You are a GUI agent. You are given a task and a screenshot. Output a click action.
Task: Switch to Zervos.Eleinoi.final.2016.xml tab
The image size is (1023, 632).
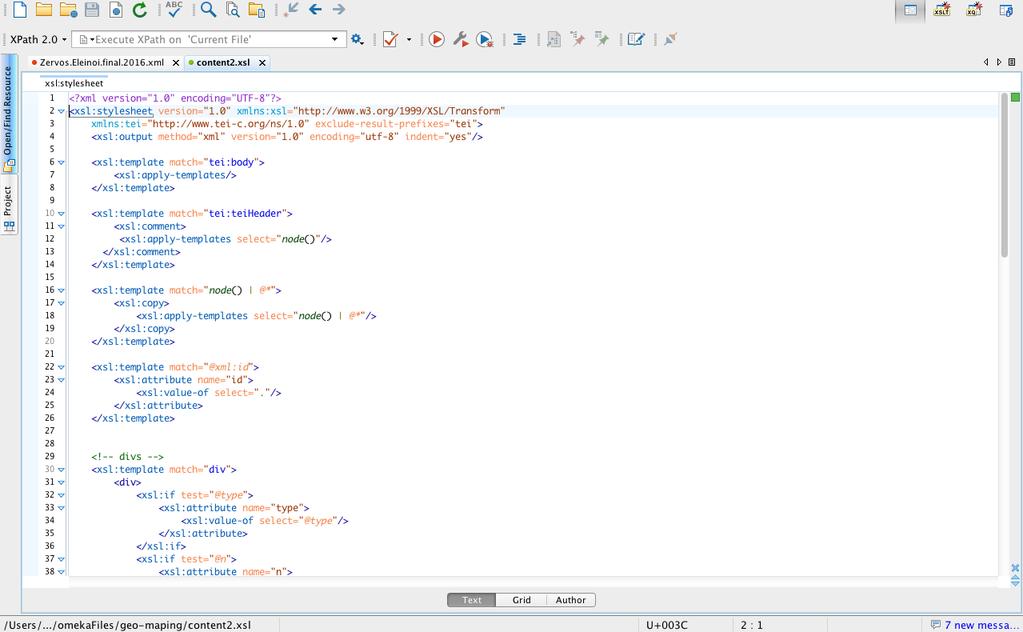[101, 63]
